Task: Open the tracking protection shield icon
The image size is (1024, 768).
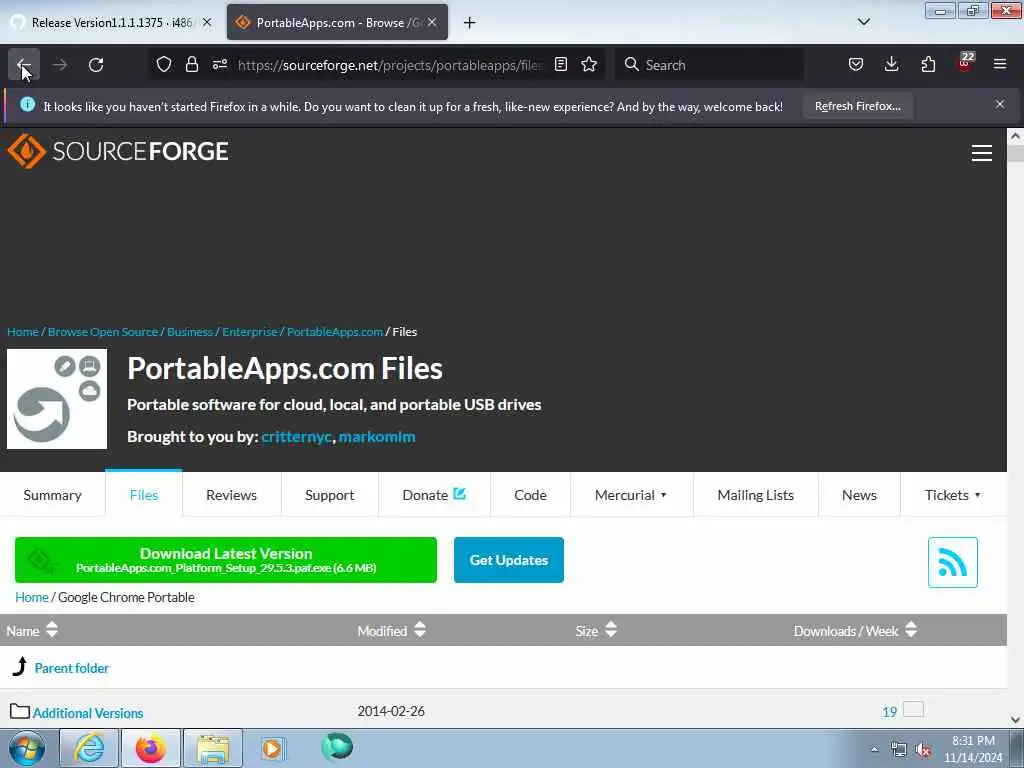Action: pyautogui.click(x=164, y=65)
